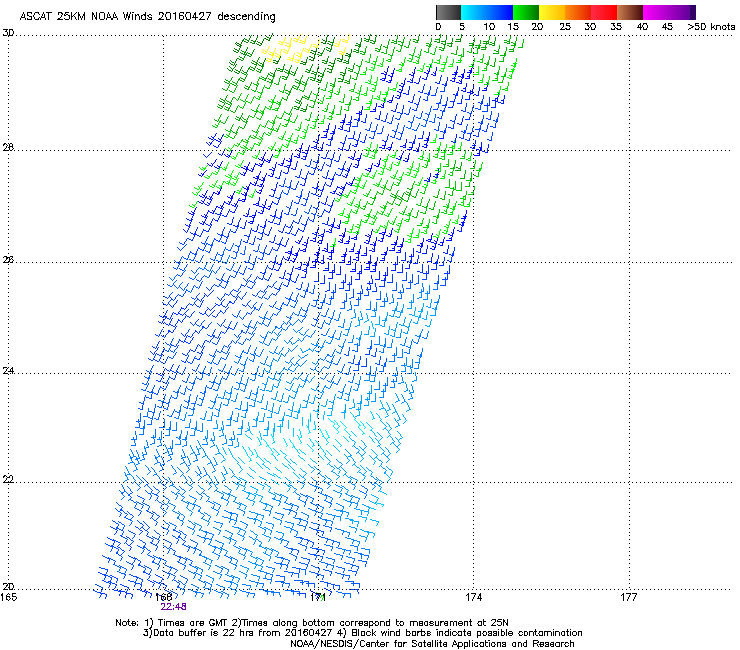Click the legend label '5'

(462, 26)
